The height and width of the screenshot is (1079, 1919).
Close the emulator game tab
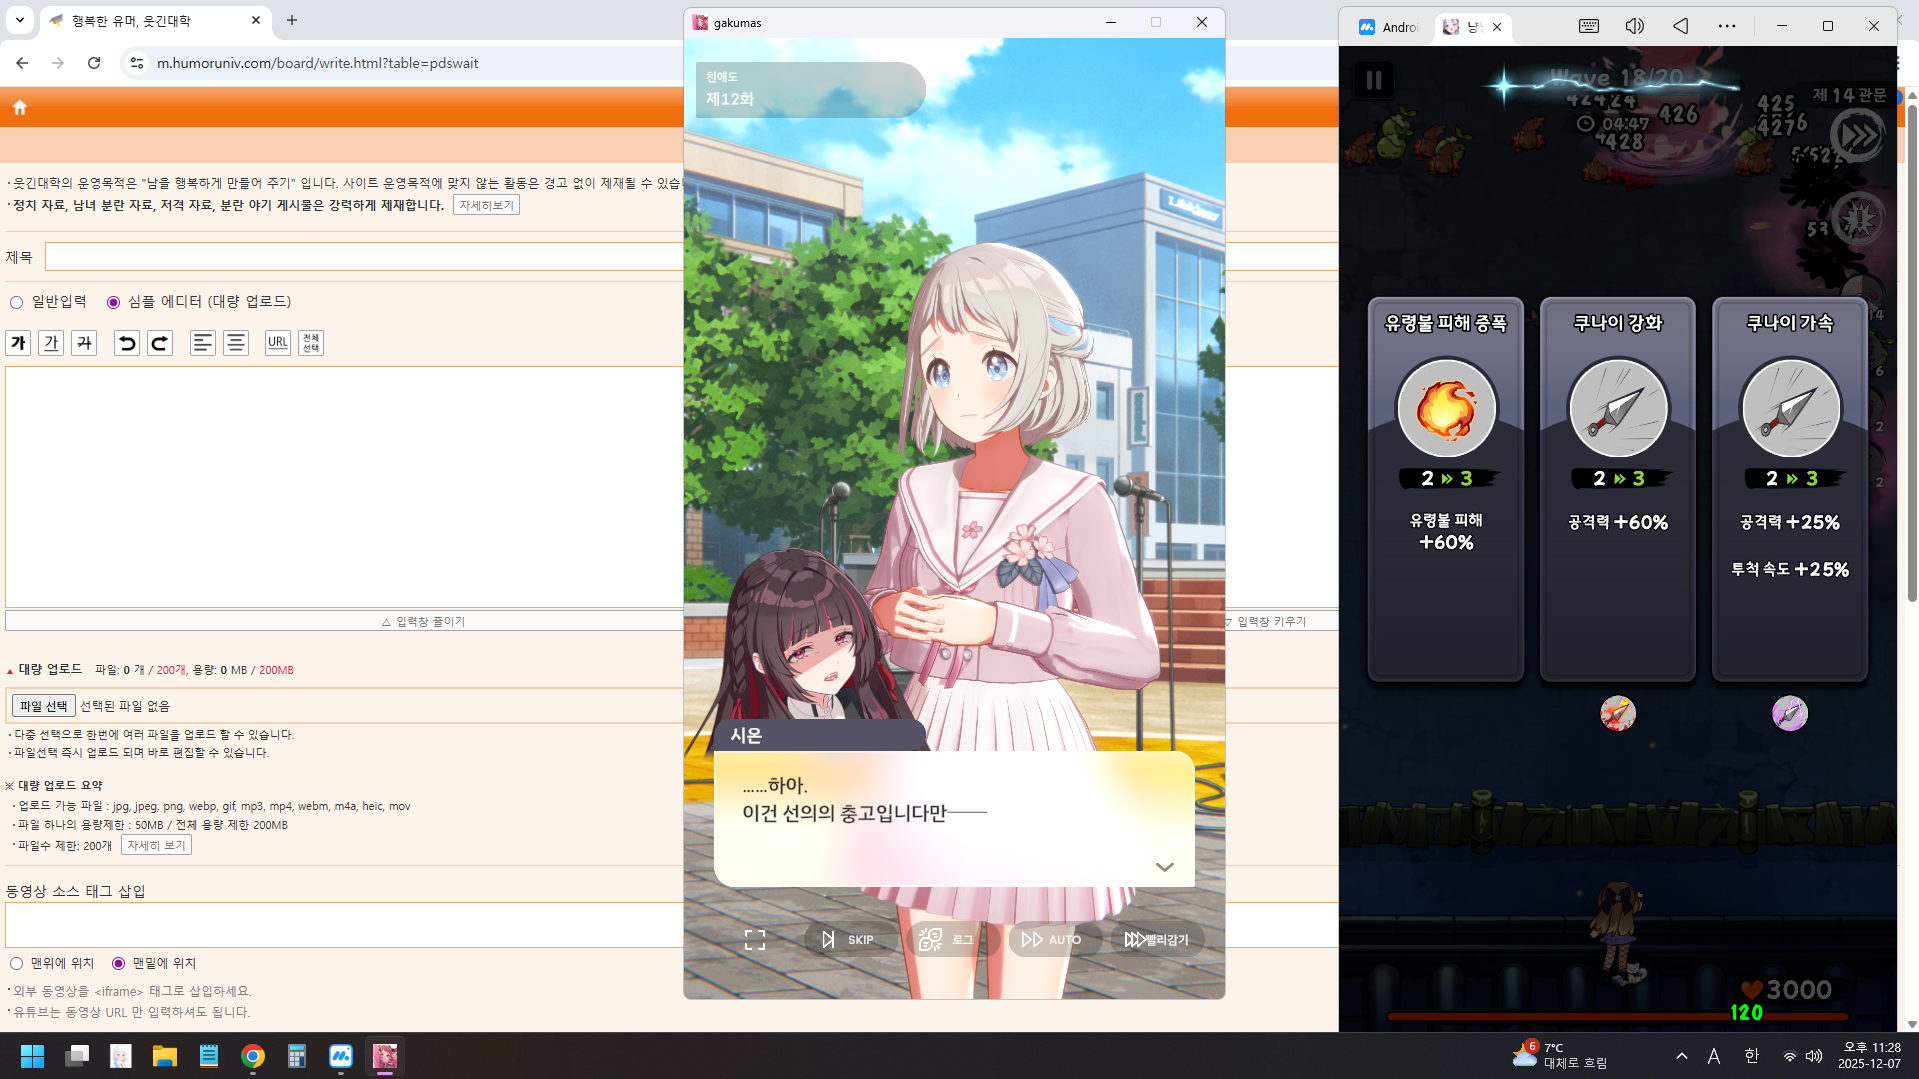coord(1497,27)
